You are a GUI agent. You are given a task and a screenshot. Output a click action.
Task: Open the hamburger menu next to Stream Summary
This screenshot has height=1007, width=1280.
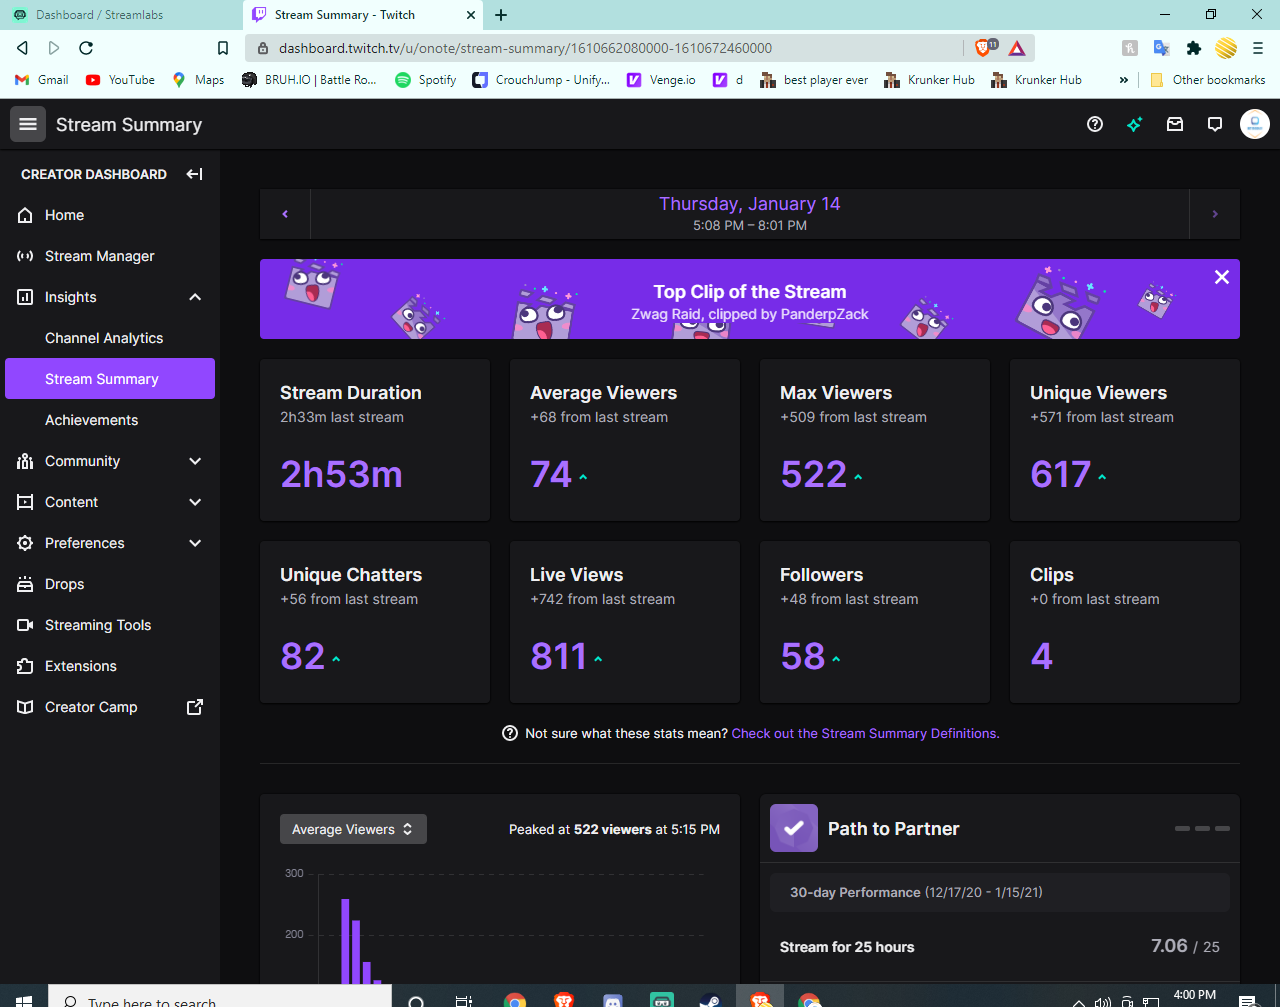(28, 124)
